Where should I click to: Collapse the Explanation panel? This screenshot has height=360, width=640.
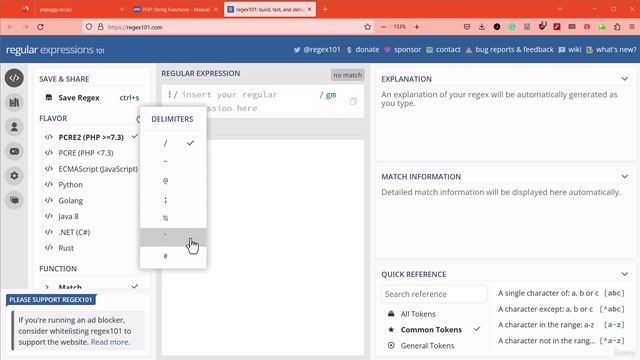point(624,79)
